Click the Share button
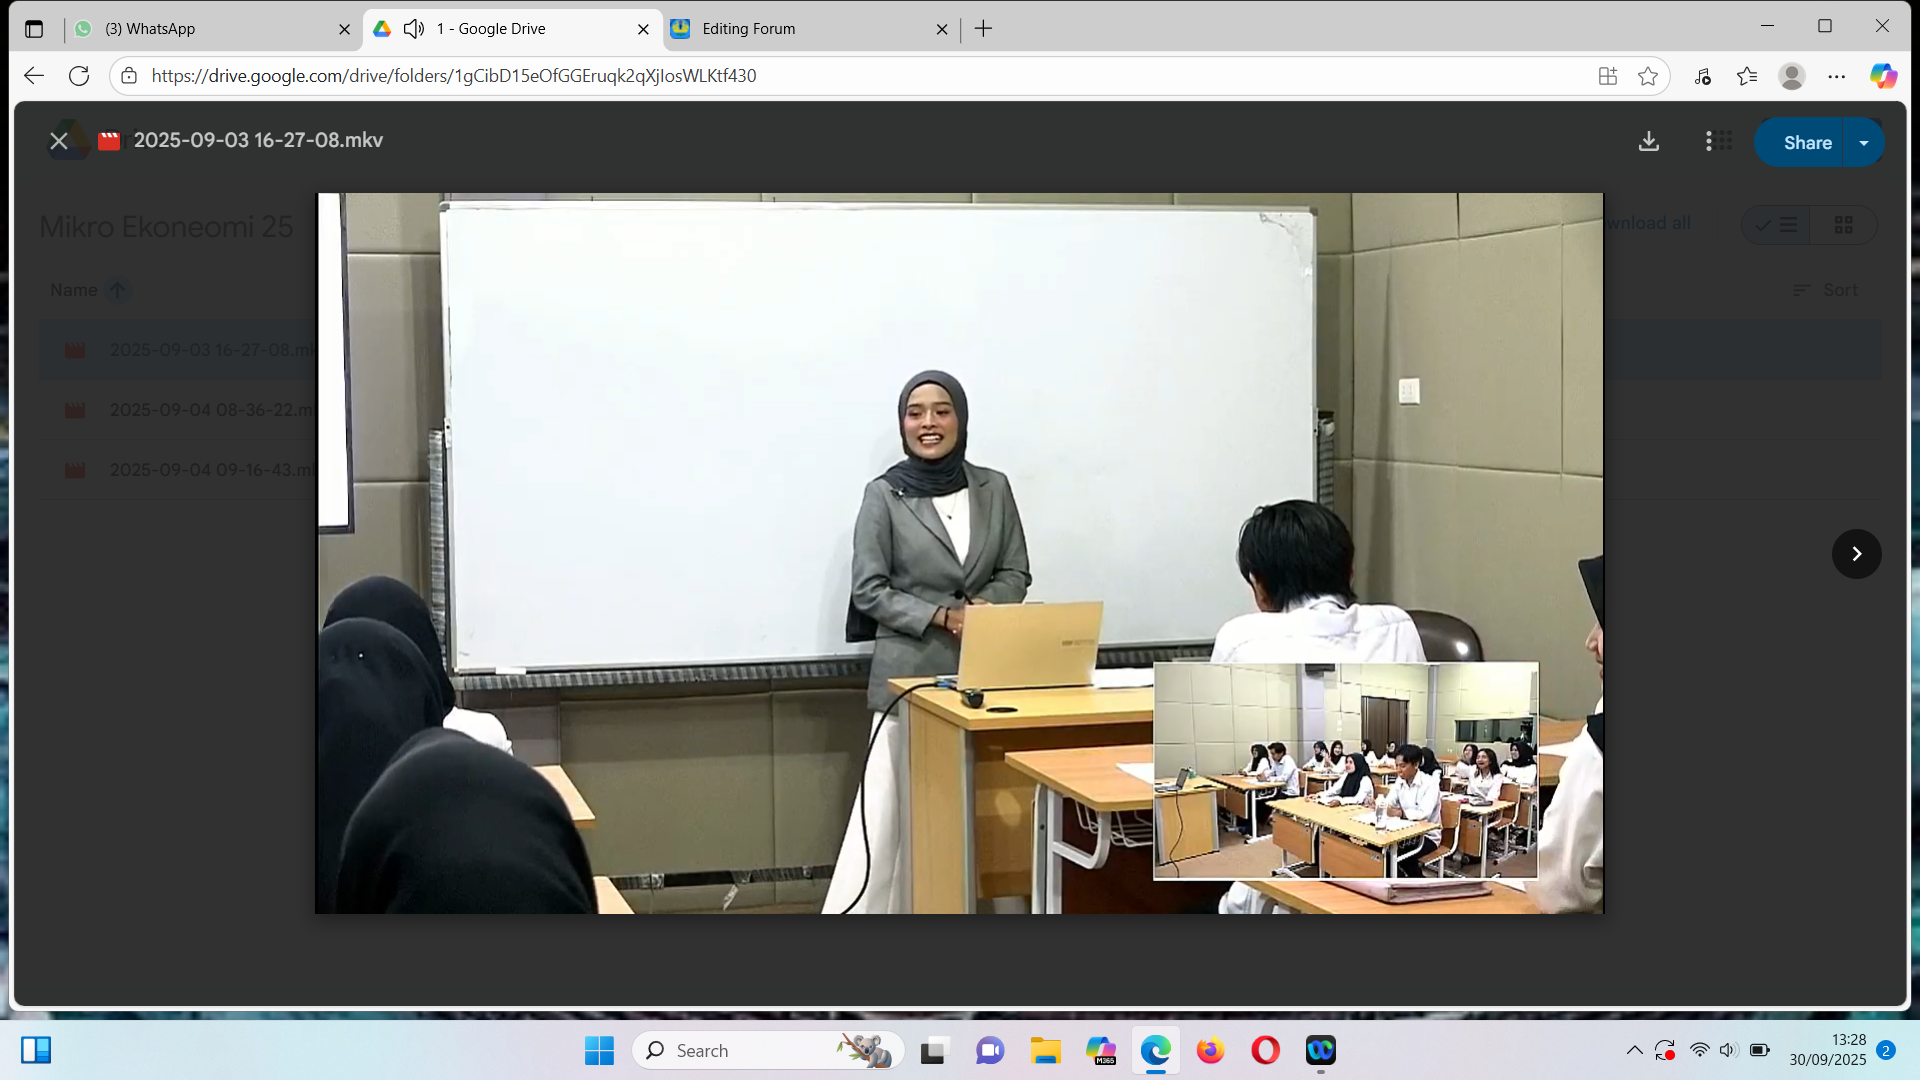The width and height of the screenshot is (1920, 1080). pyautogui.click(x=1806, y=143)
